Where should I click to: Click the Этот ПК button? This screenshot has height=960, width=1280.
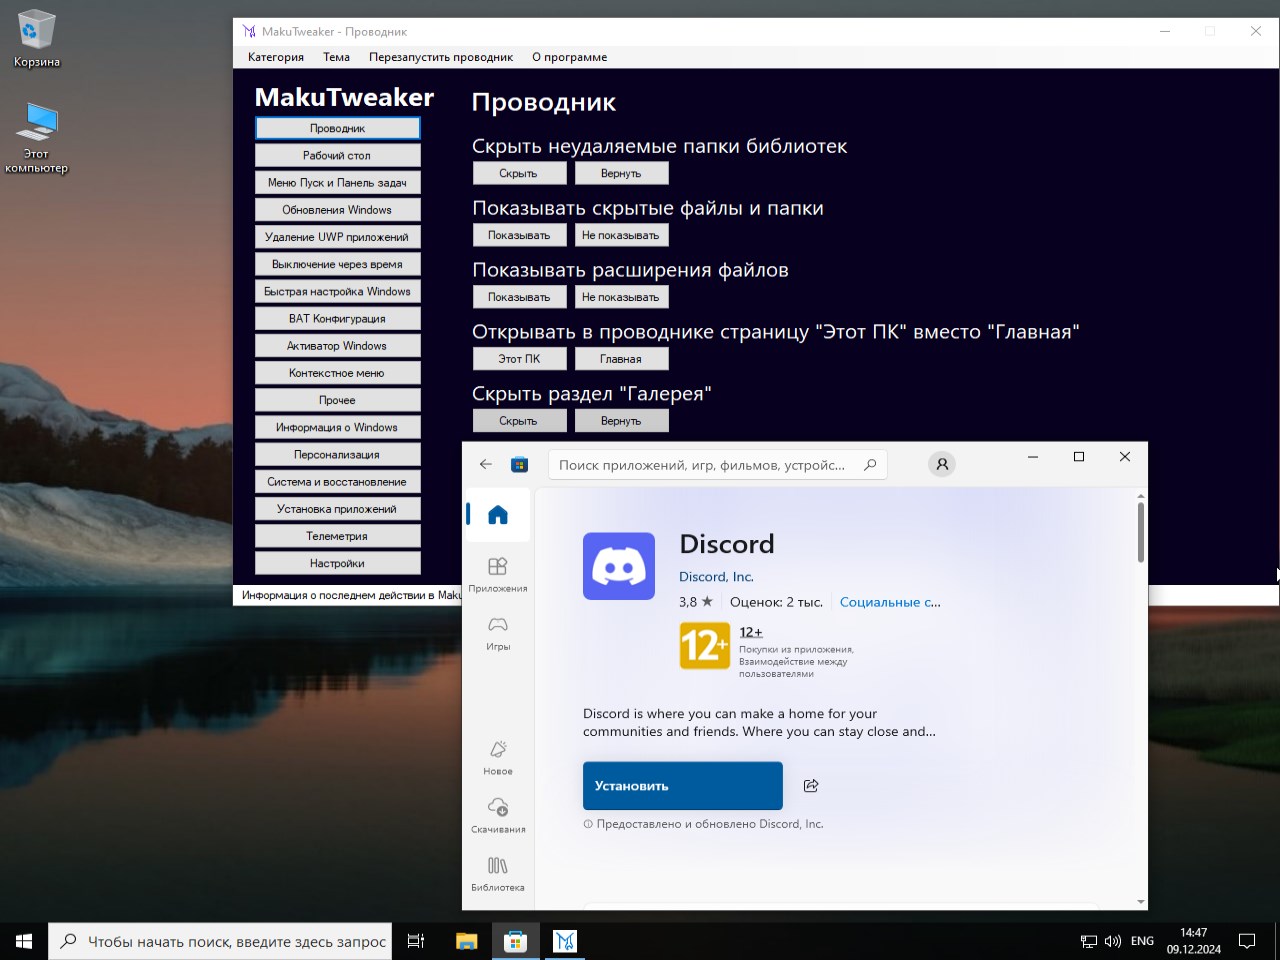click(519, 359)
